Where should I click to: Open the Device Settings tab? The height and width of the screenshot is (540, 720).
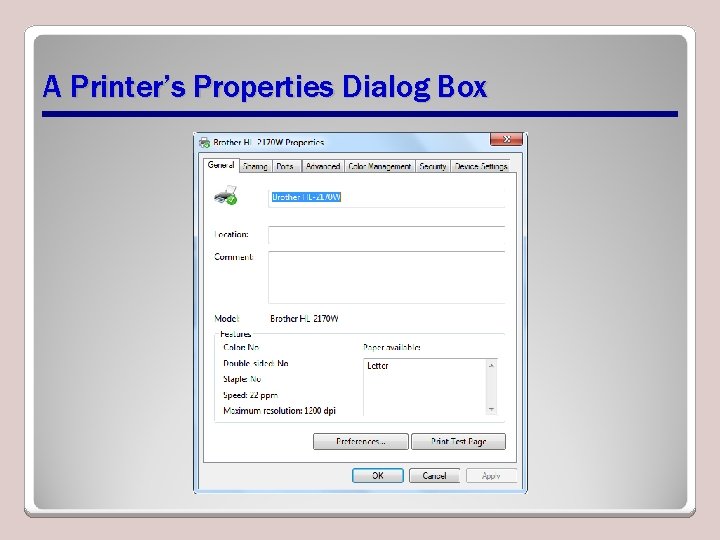[x=481, y=167]
